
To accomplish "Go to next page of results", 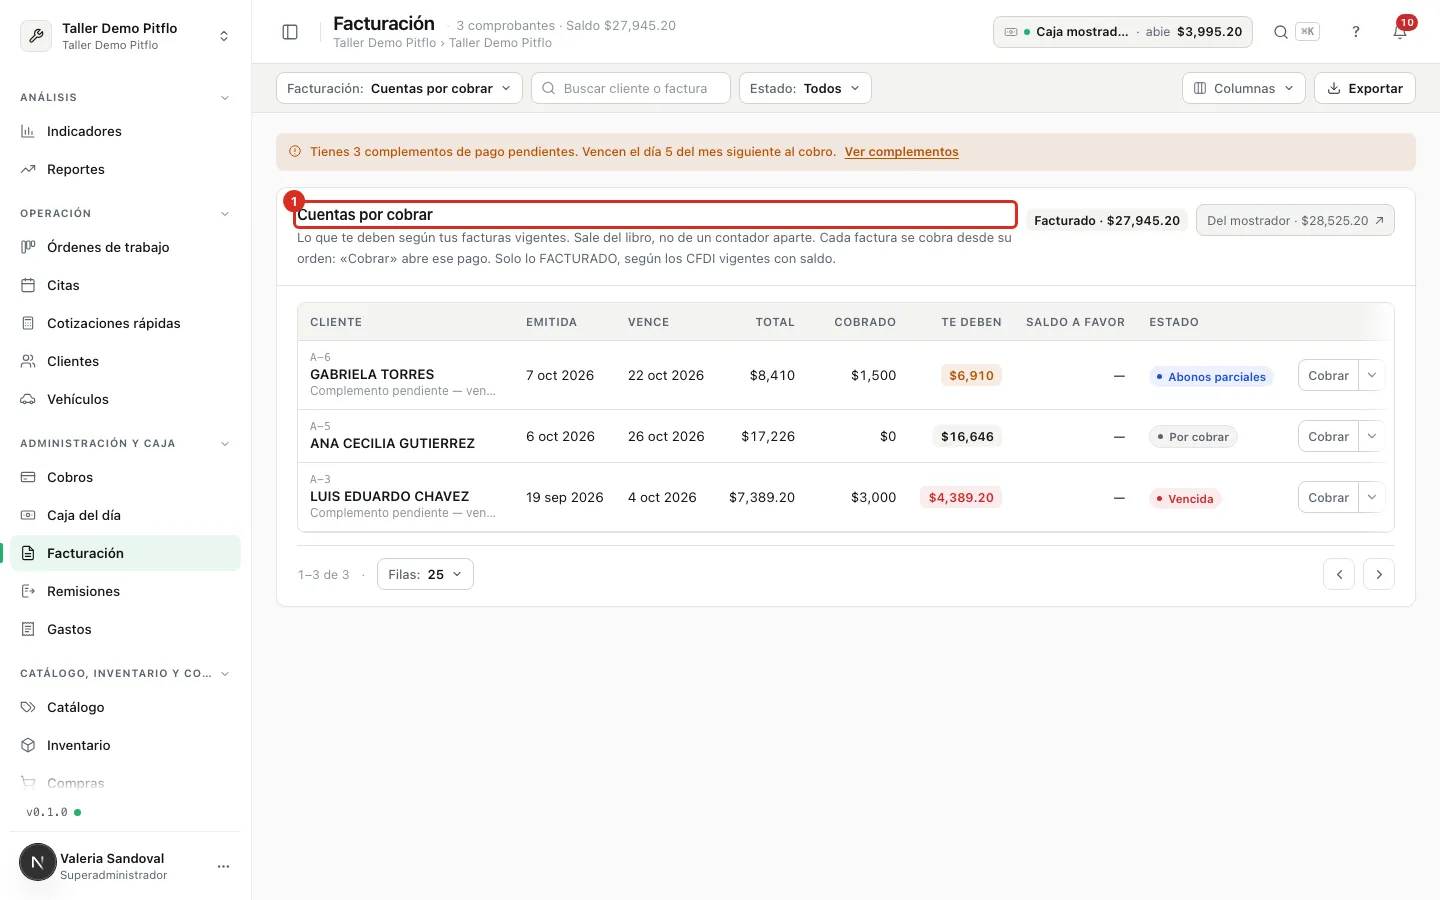I will tap(1379, 574).
